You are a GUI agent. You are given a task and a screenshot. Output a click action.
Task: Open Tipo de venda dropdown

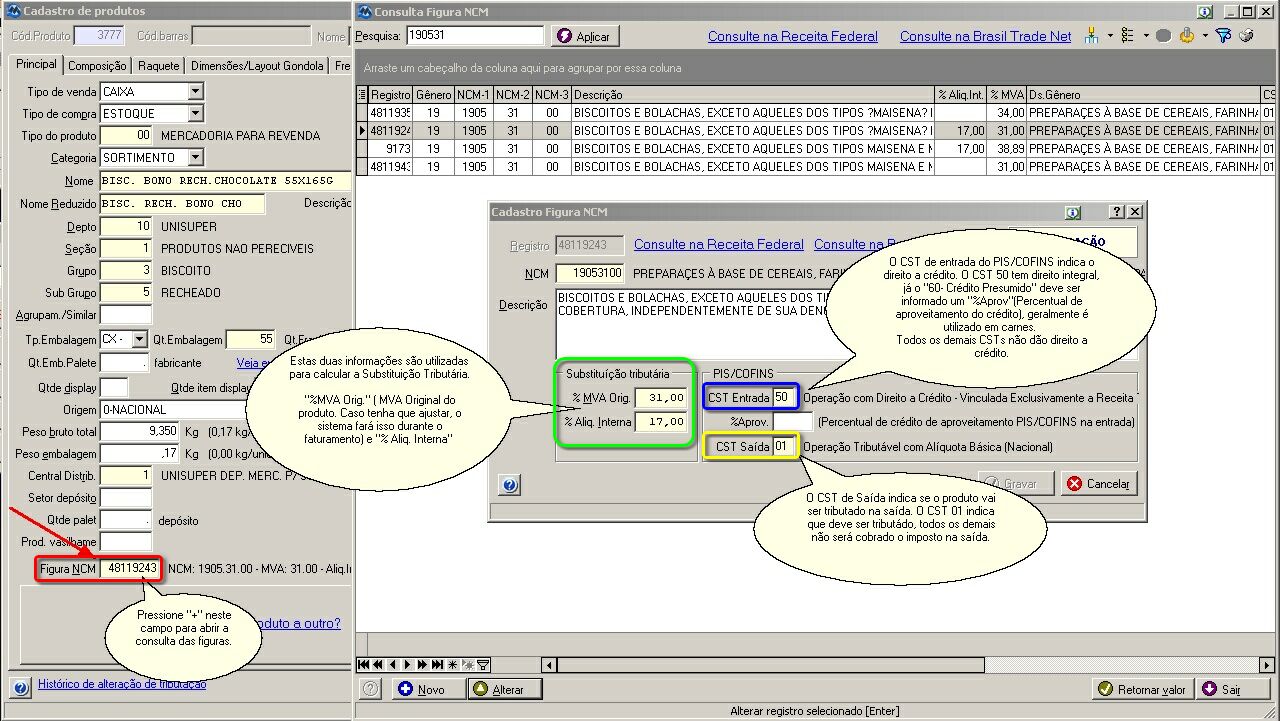point(195,91)
